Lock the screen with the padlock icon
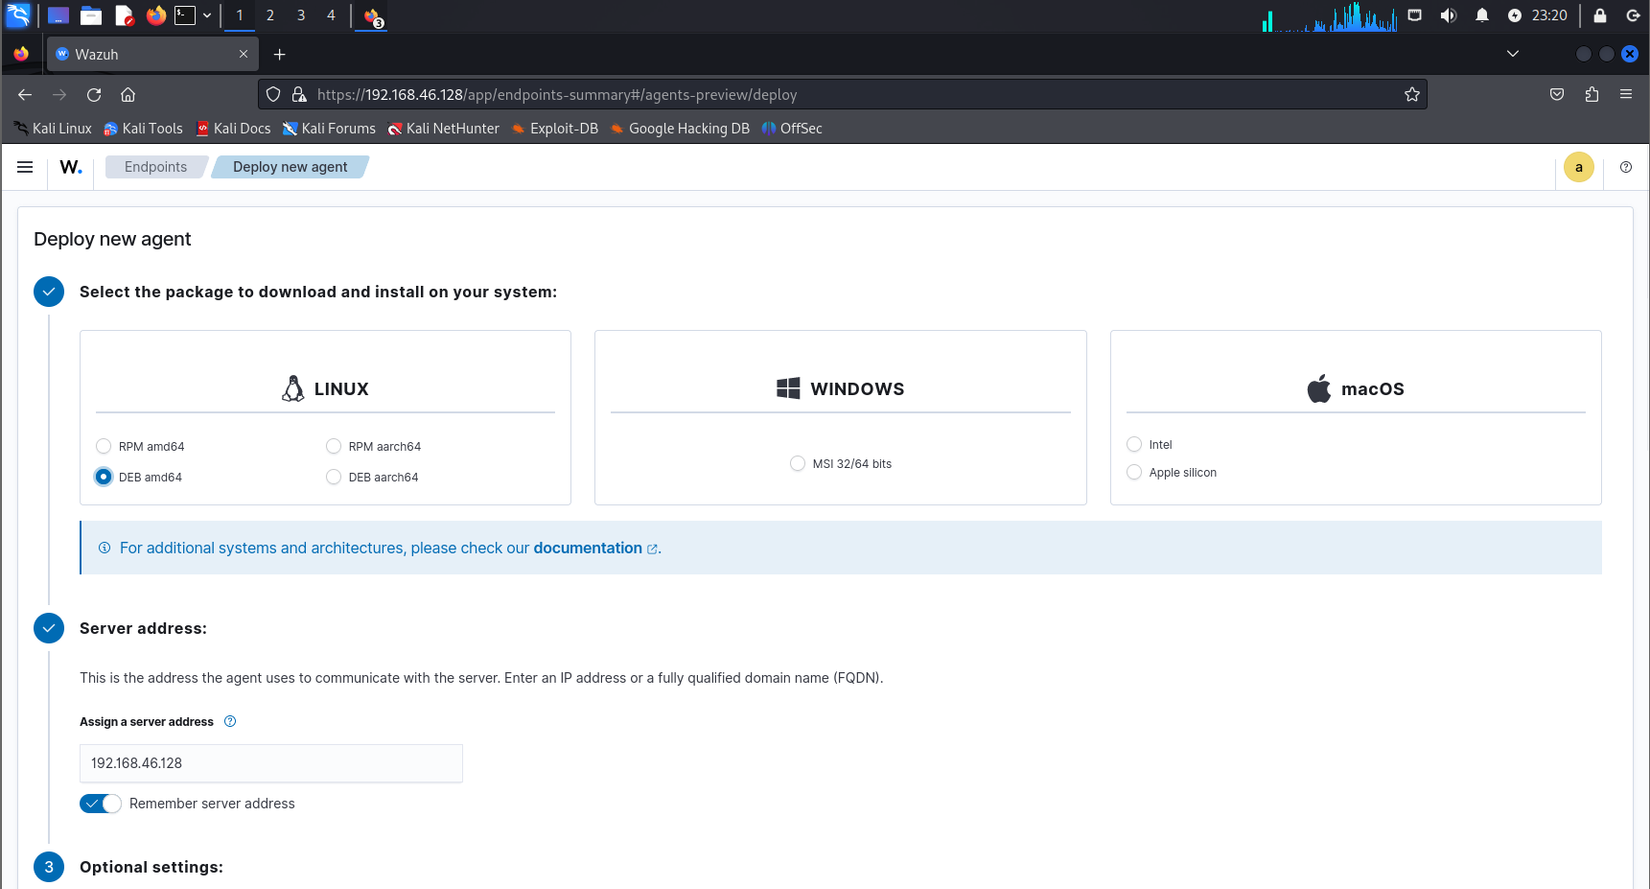 1600,15
